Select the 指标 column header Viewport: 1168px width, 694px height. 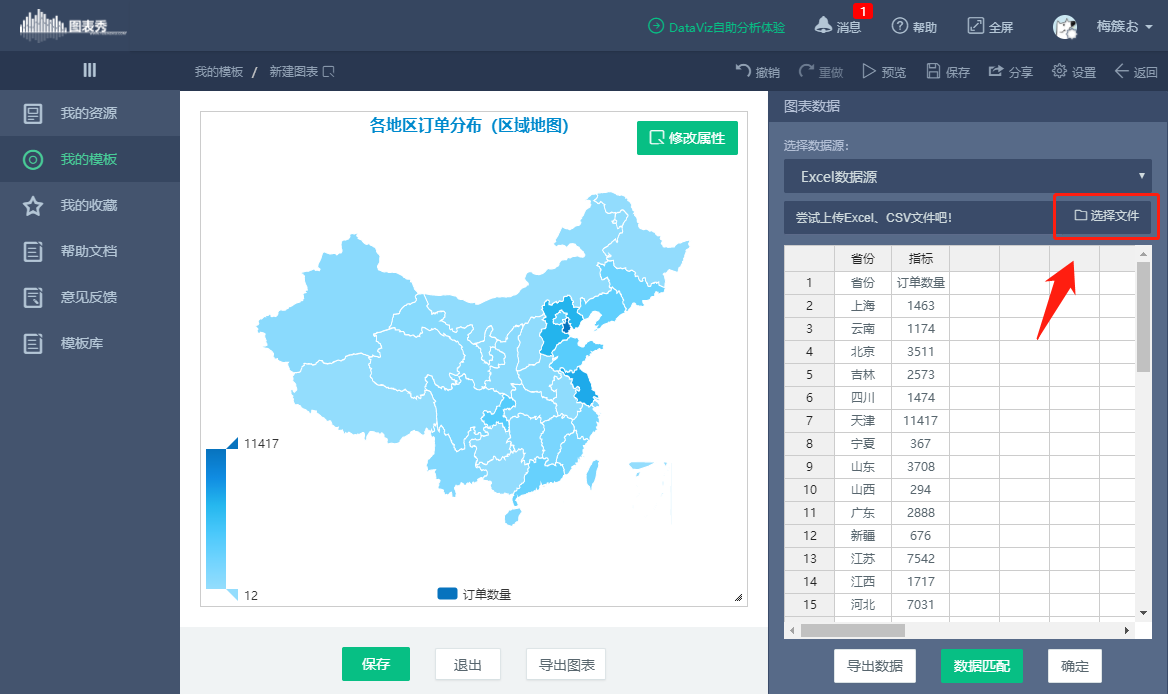(x=921, y=258)
